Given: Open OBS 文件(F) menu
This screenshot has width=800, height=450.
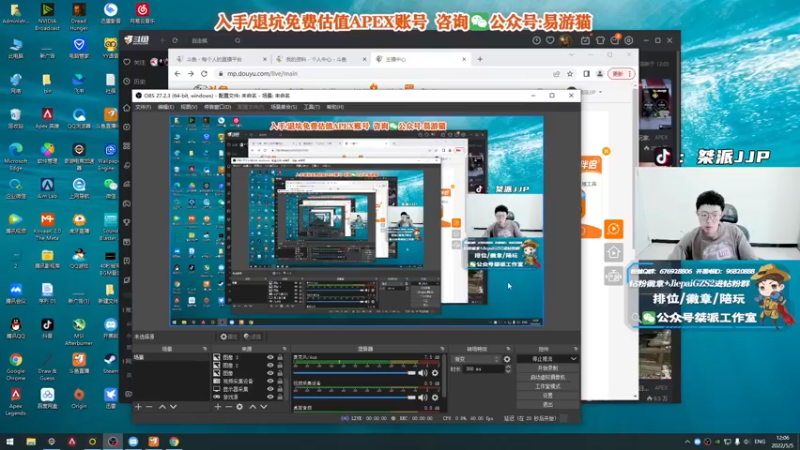Looking at the screenshot, I should pyautogui.click(x=143, y=107).
